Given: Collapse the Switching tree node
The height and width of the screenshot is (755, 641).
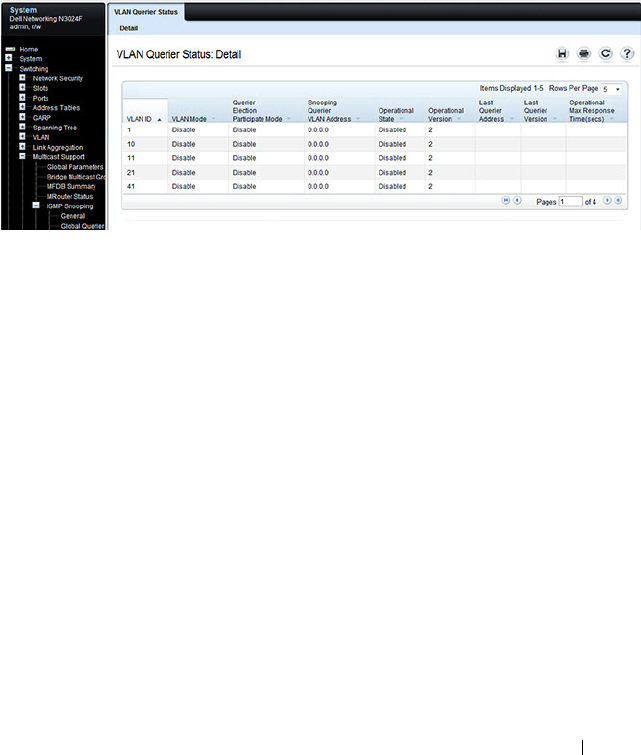Looking at the screenshot, I should 9,68.
